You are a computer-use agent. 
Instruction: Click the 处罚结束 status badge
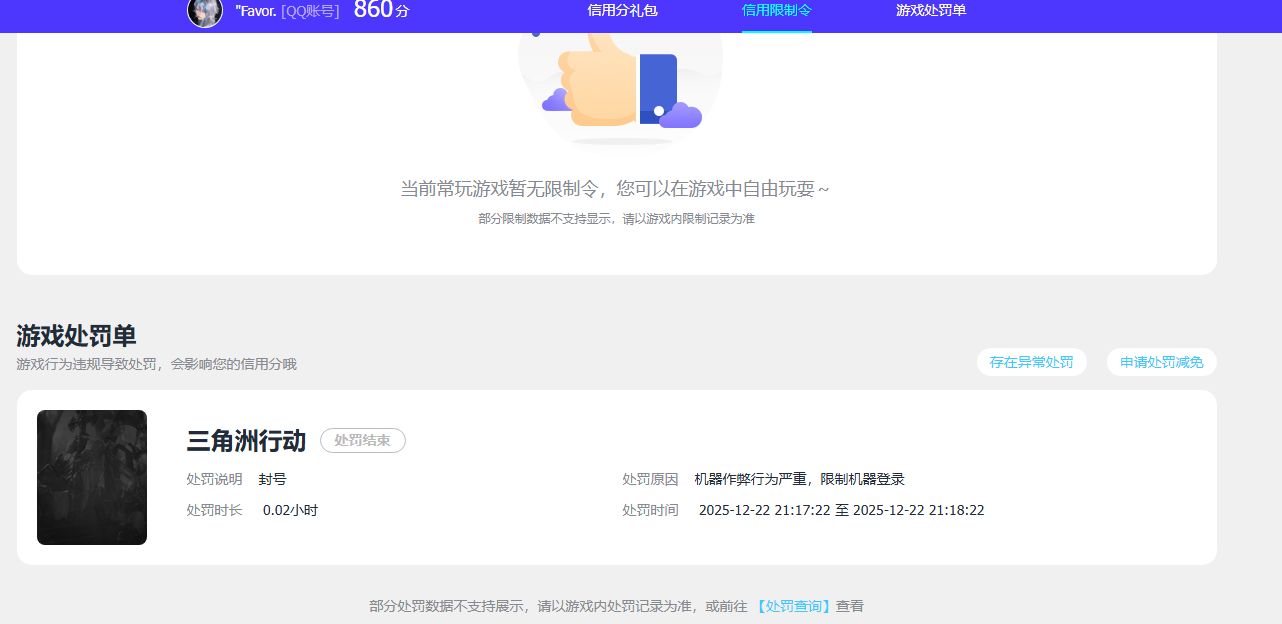click(362, 441)
